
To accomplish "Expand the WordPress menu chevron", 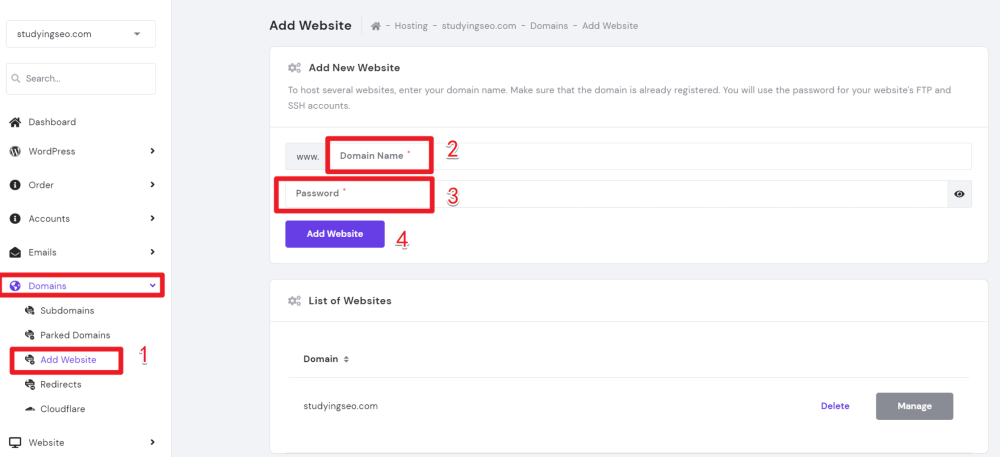I will (x=152, y=152).
